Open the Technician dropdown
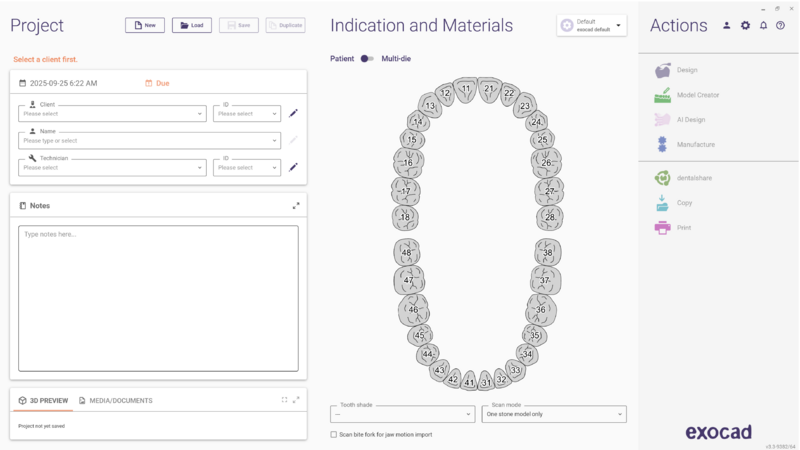 coord(112,167)
